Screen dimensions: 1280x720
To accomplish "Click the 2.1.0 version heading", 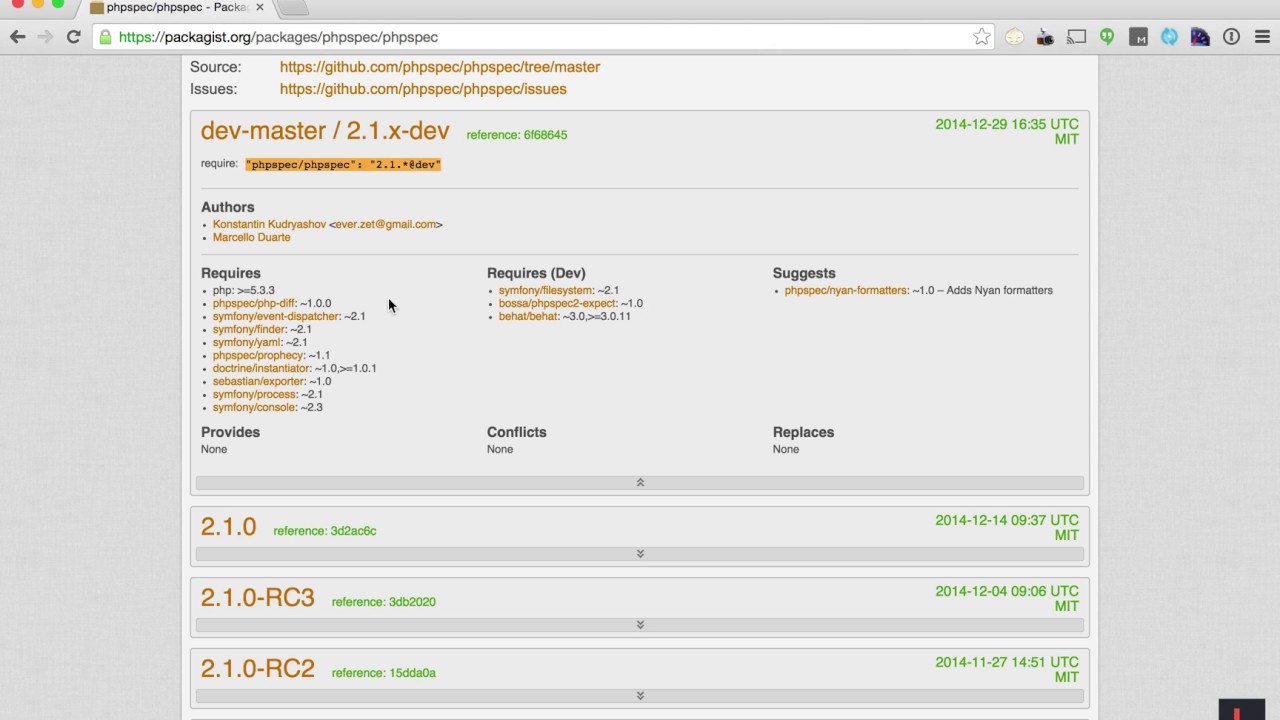I will click(x=229, y=527).
